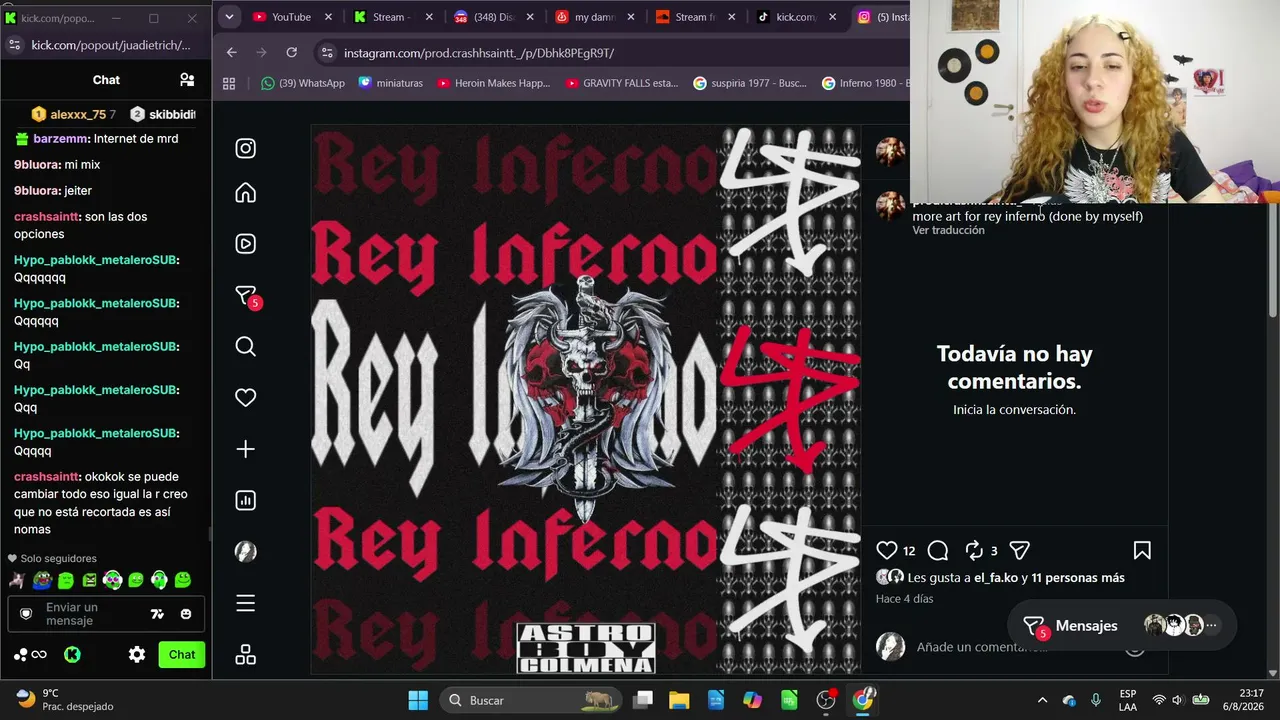Open 'GRAVITY FALLS' bookmark
The width and height of the screenshot is (1280, 720).
point(622,83)
